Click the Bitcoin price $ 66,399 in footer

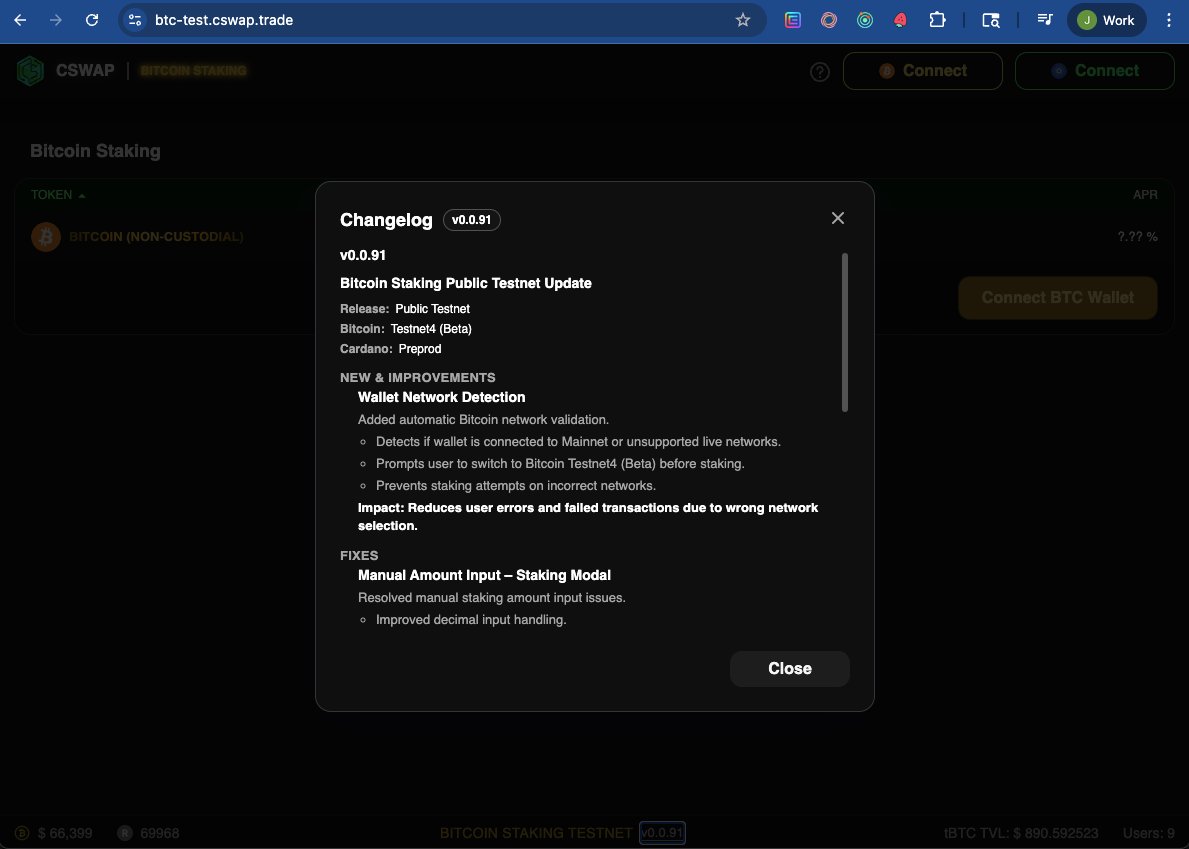(64, 833)
